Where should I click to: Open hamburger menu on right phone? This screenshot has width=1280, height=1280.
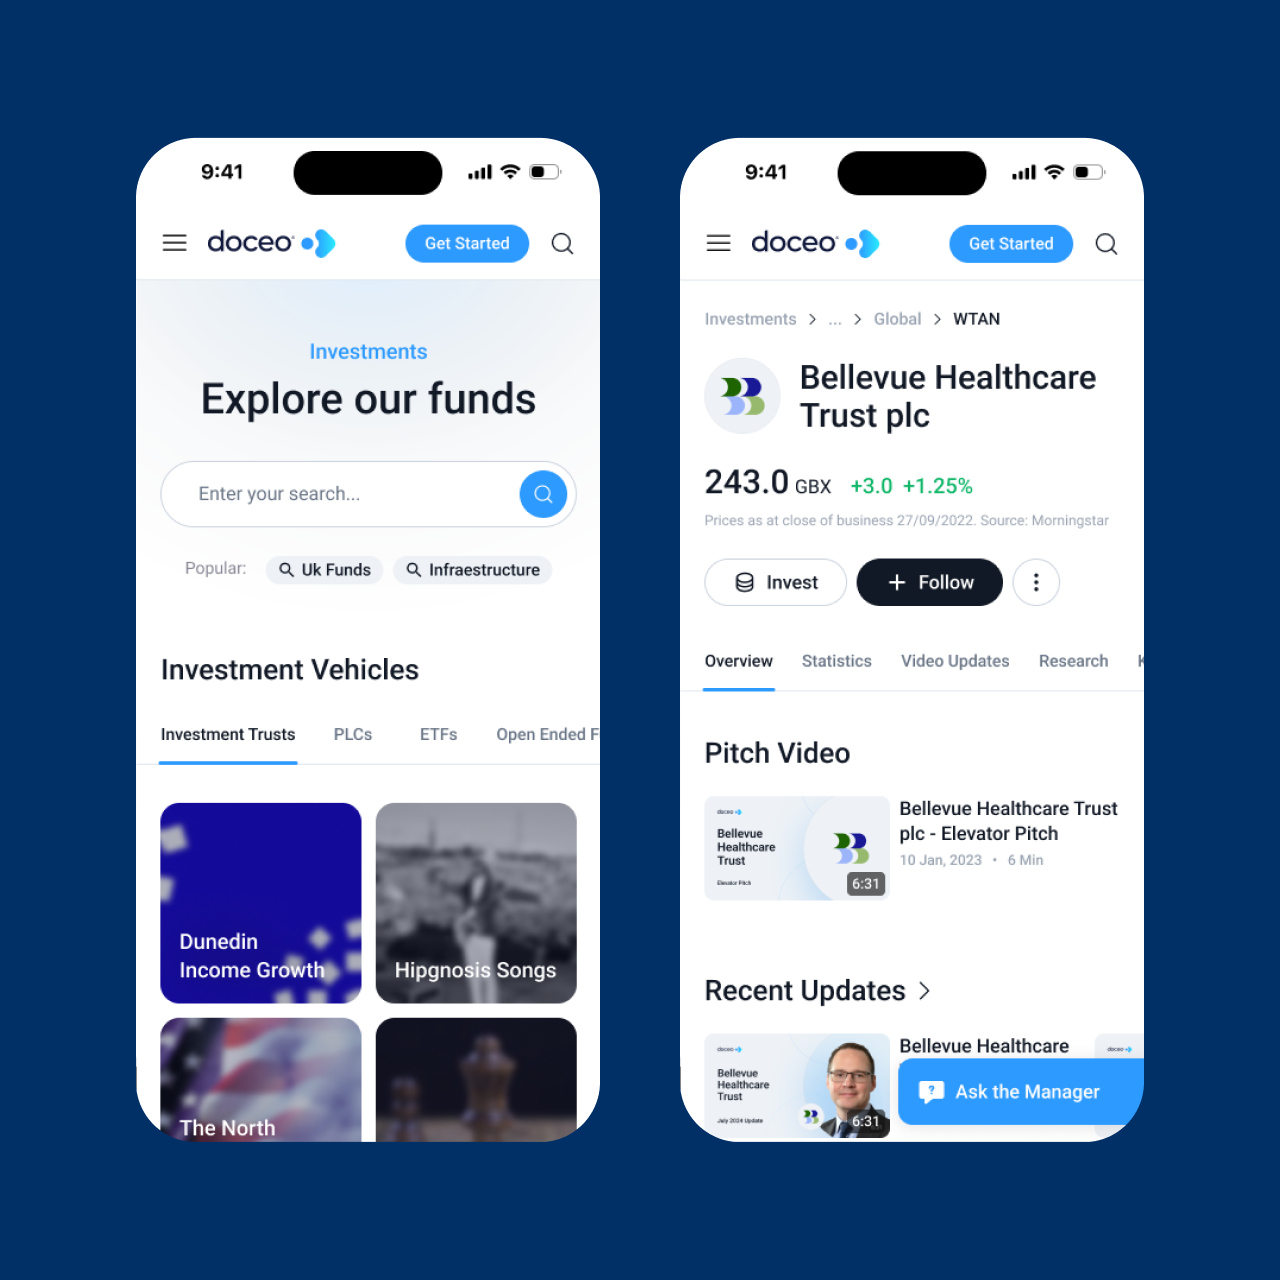coord(719,243)
